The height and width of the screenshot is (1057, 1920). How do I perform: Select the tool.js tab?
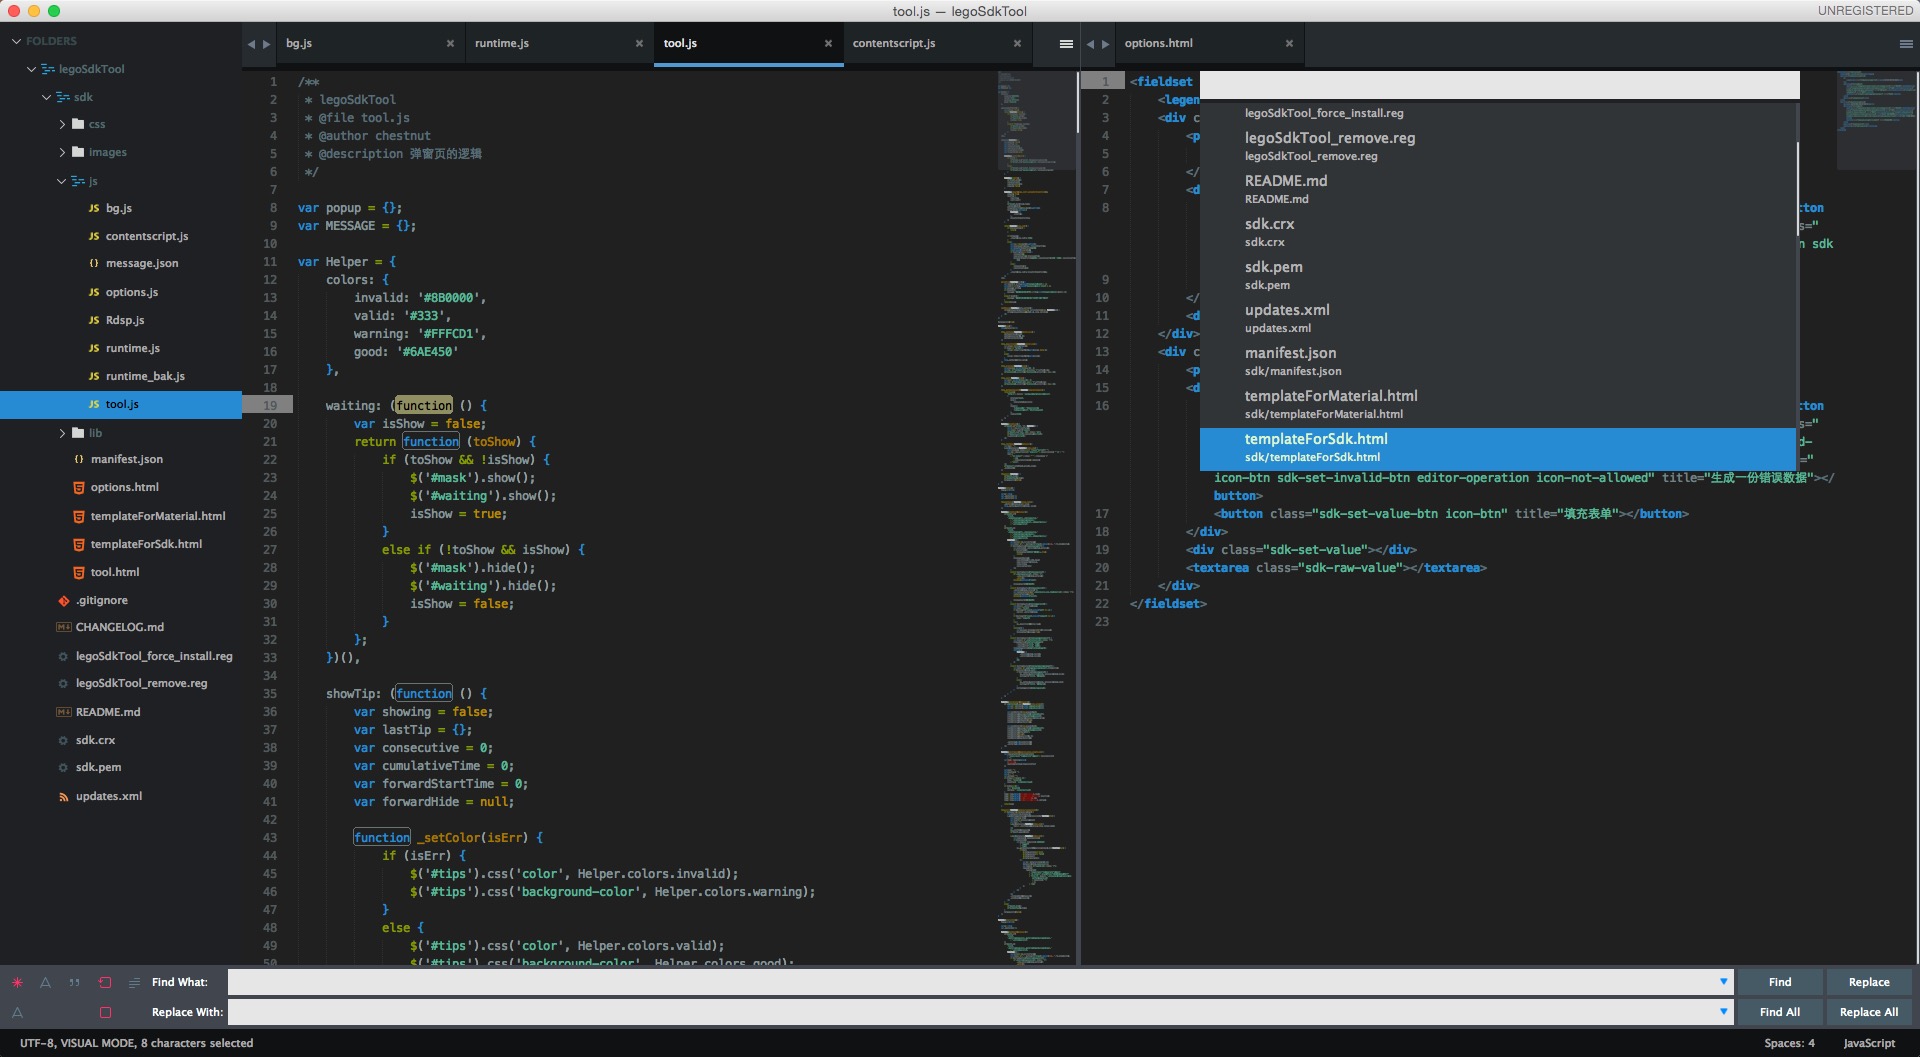point(748,43)
